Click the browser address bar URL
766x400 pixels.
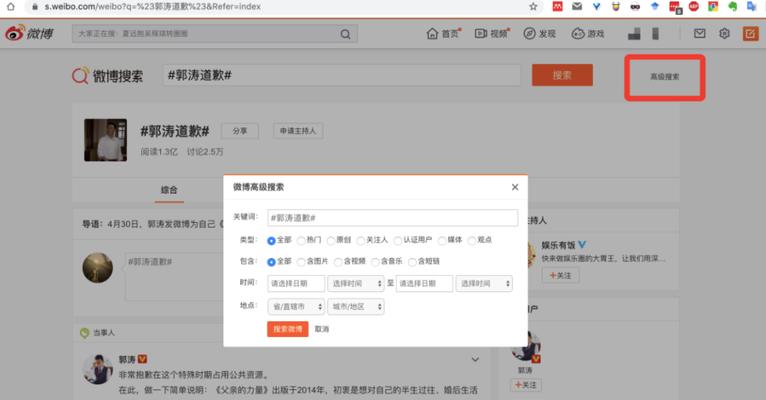click(152, 7)
